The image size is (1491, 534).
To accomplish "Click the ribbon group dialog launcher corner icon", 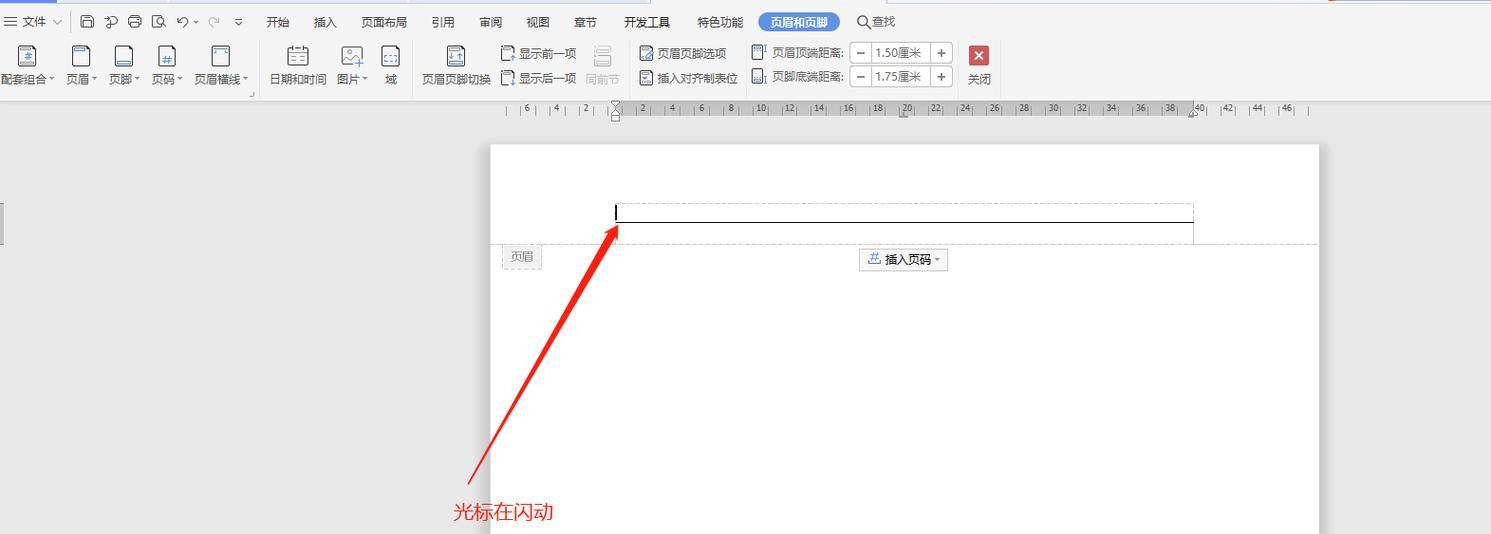I will 252,94.
